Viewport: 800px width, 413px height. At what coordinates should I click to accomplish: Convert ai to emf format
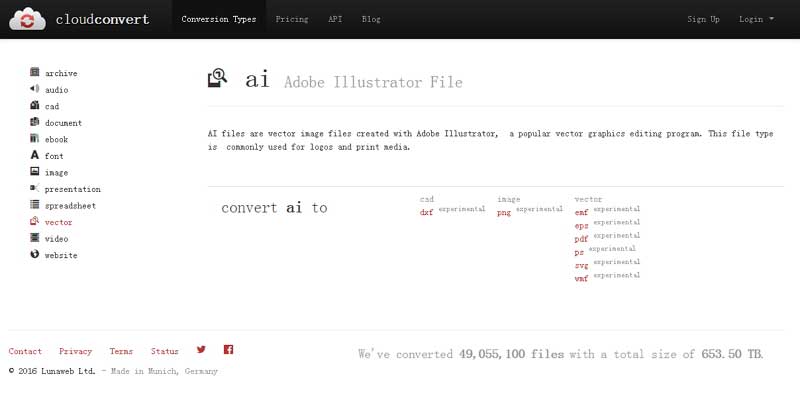point(581,212)
